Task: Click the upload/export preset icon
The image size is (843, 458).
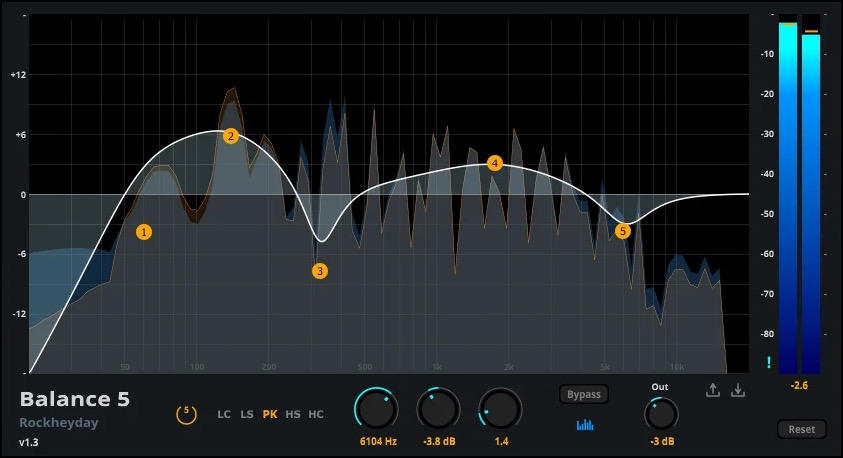Action: [713, 390]
